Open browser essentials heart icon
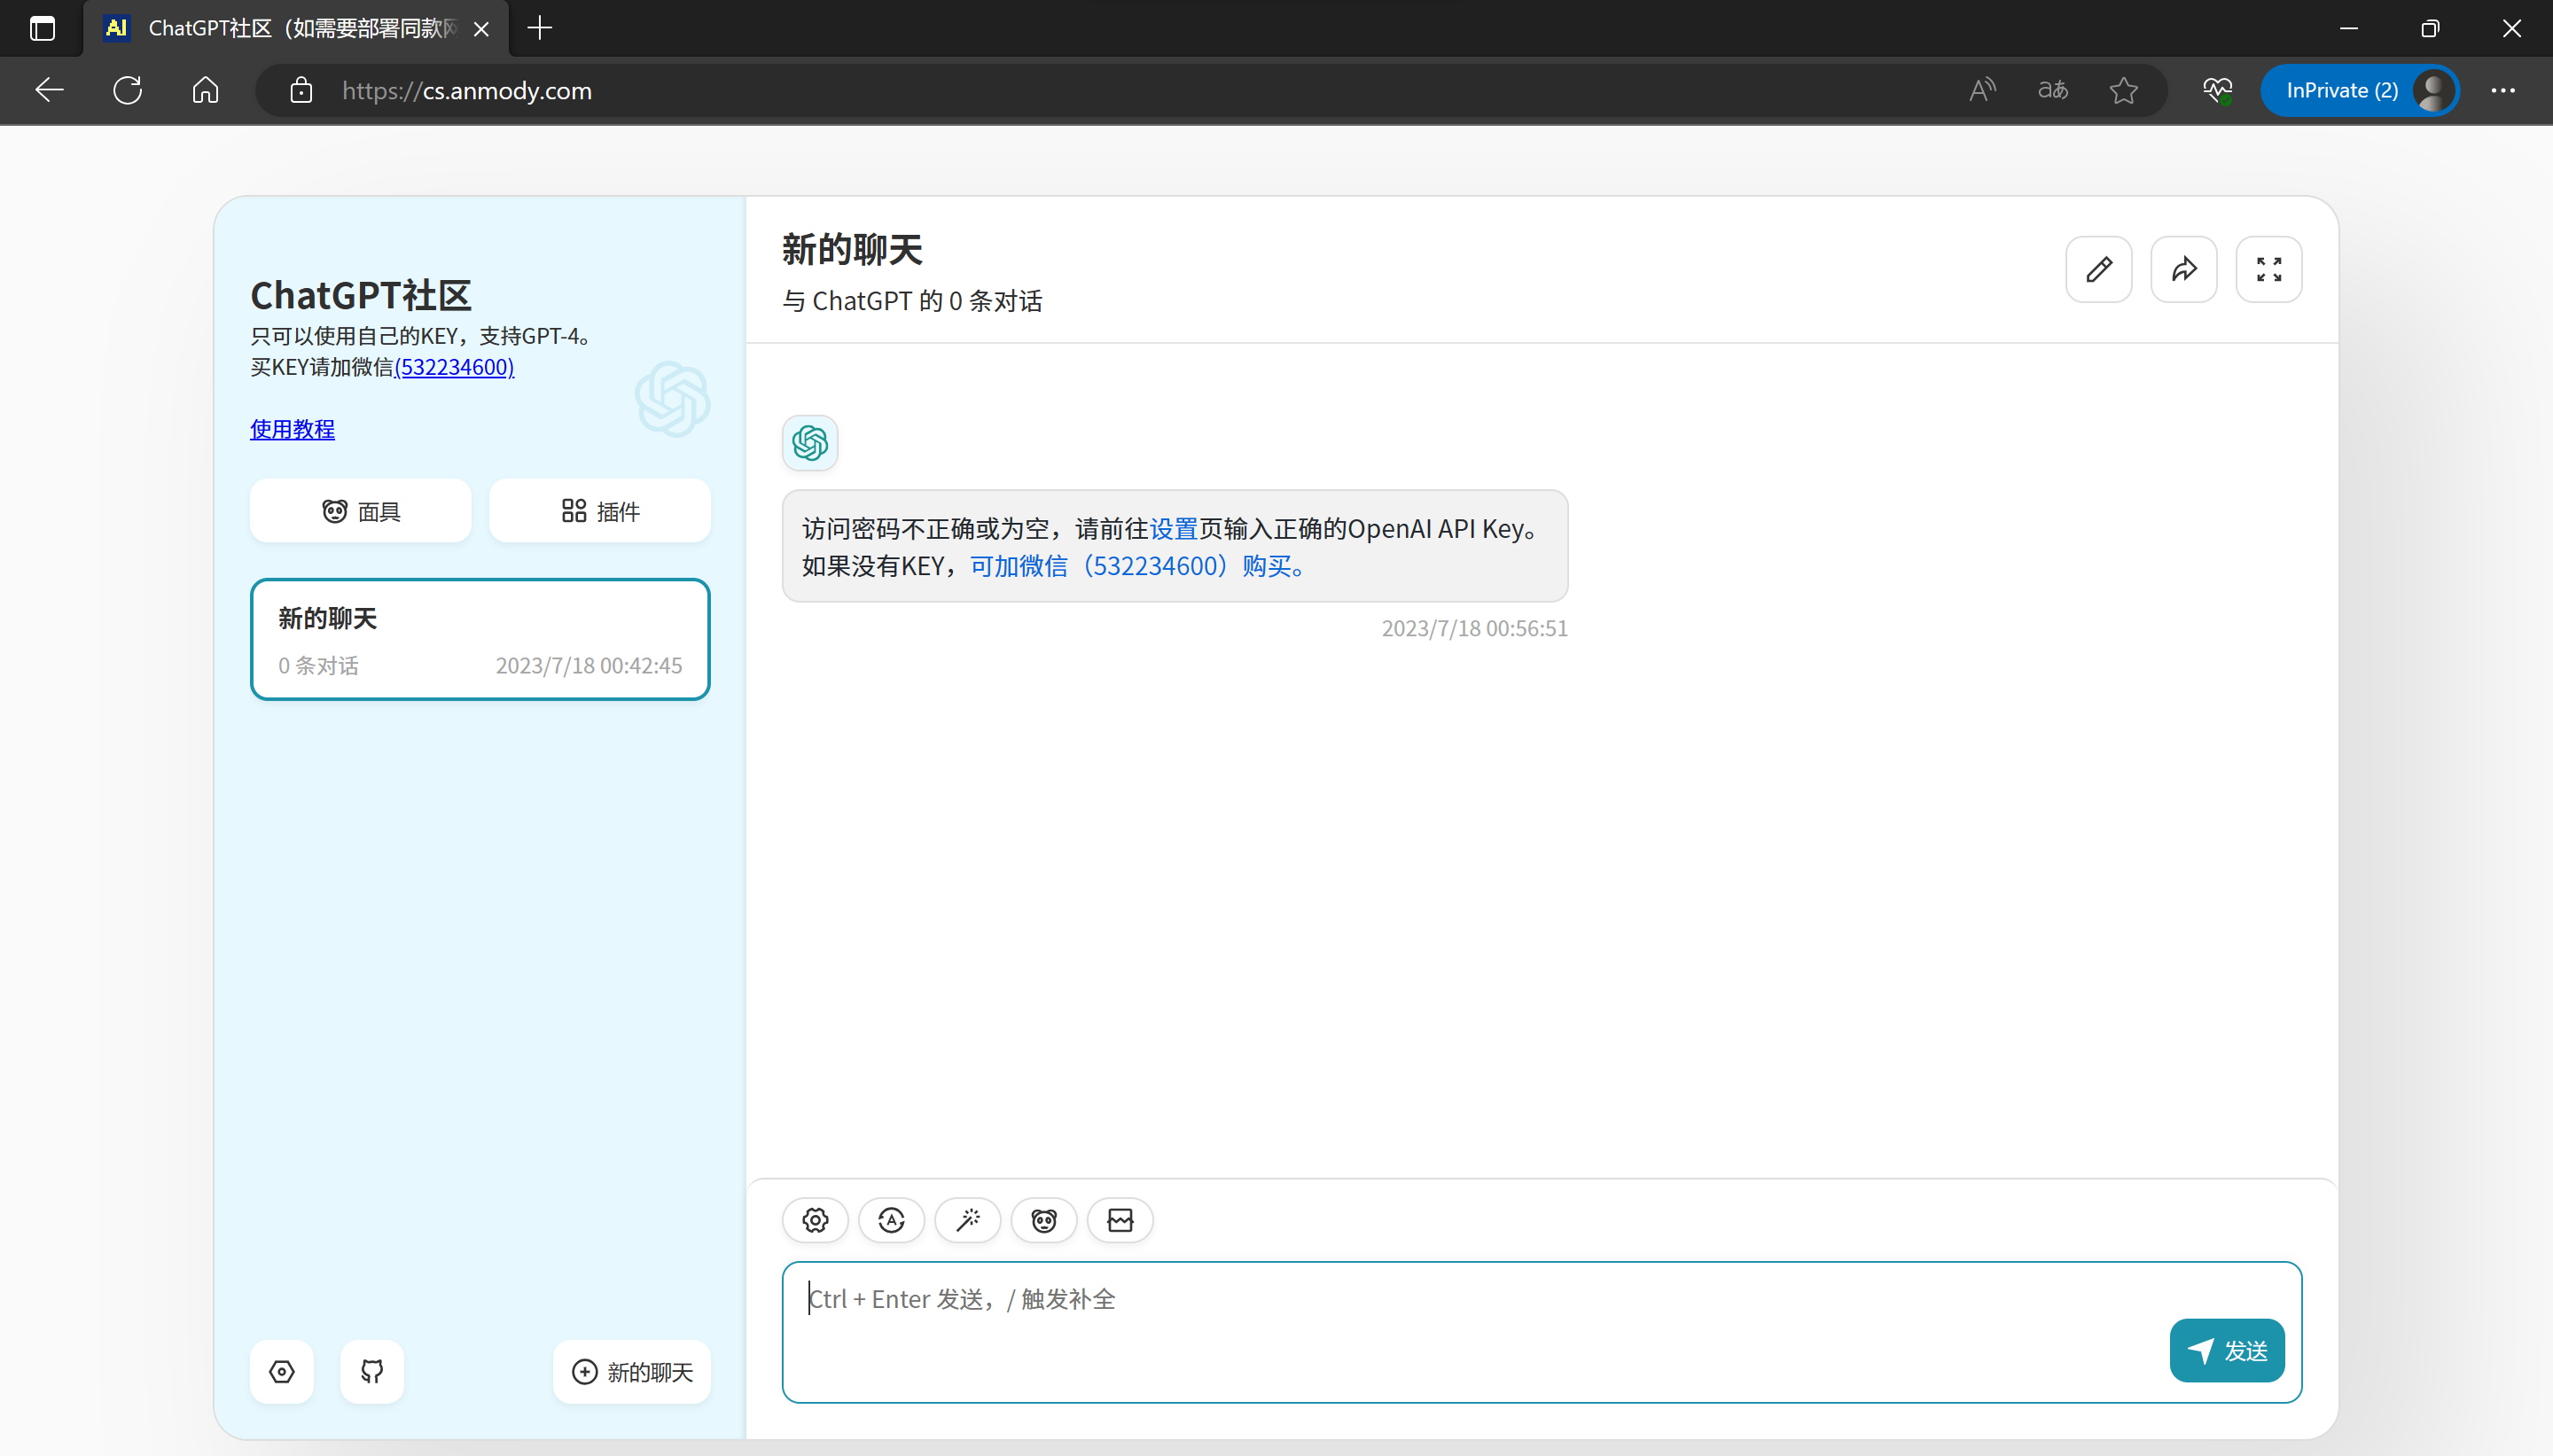The height and width of the screenshot is (1456, 2553). [x=2217, y=90]
